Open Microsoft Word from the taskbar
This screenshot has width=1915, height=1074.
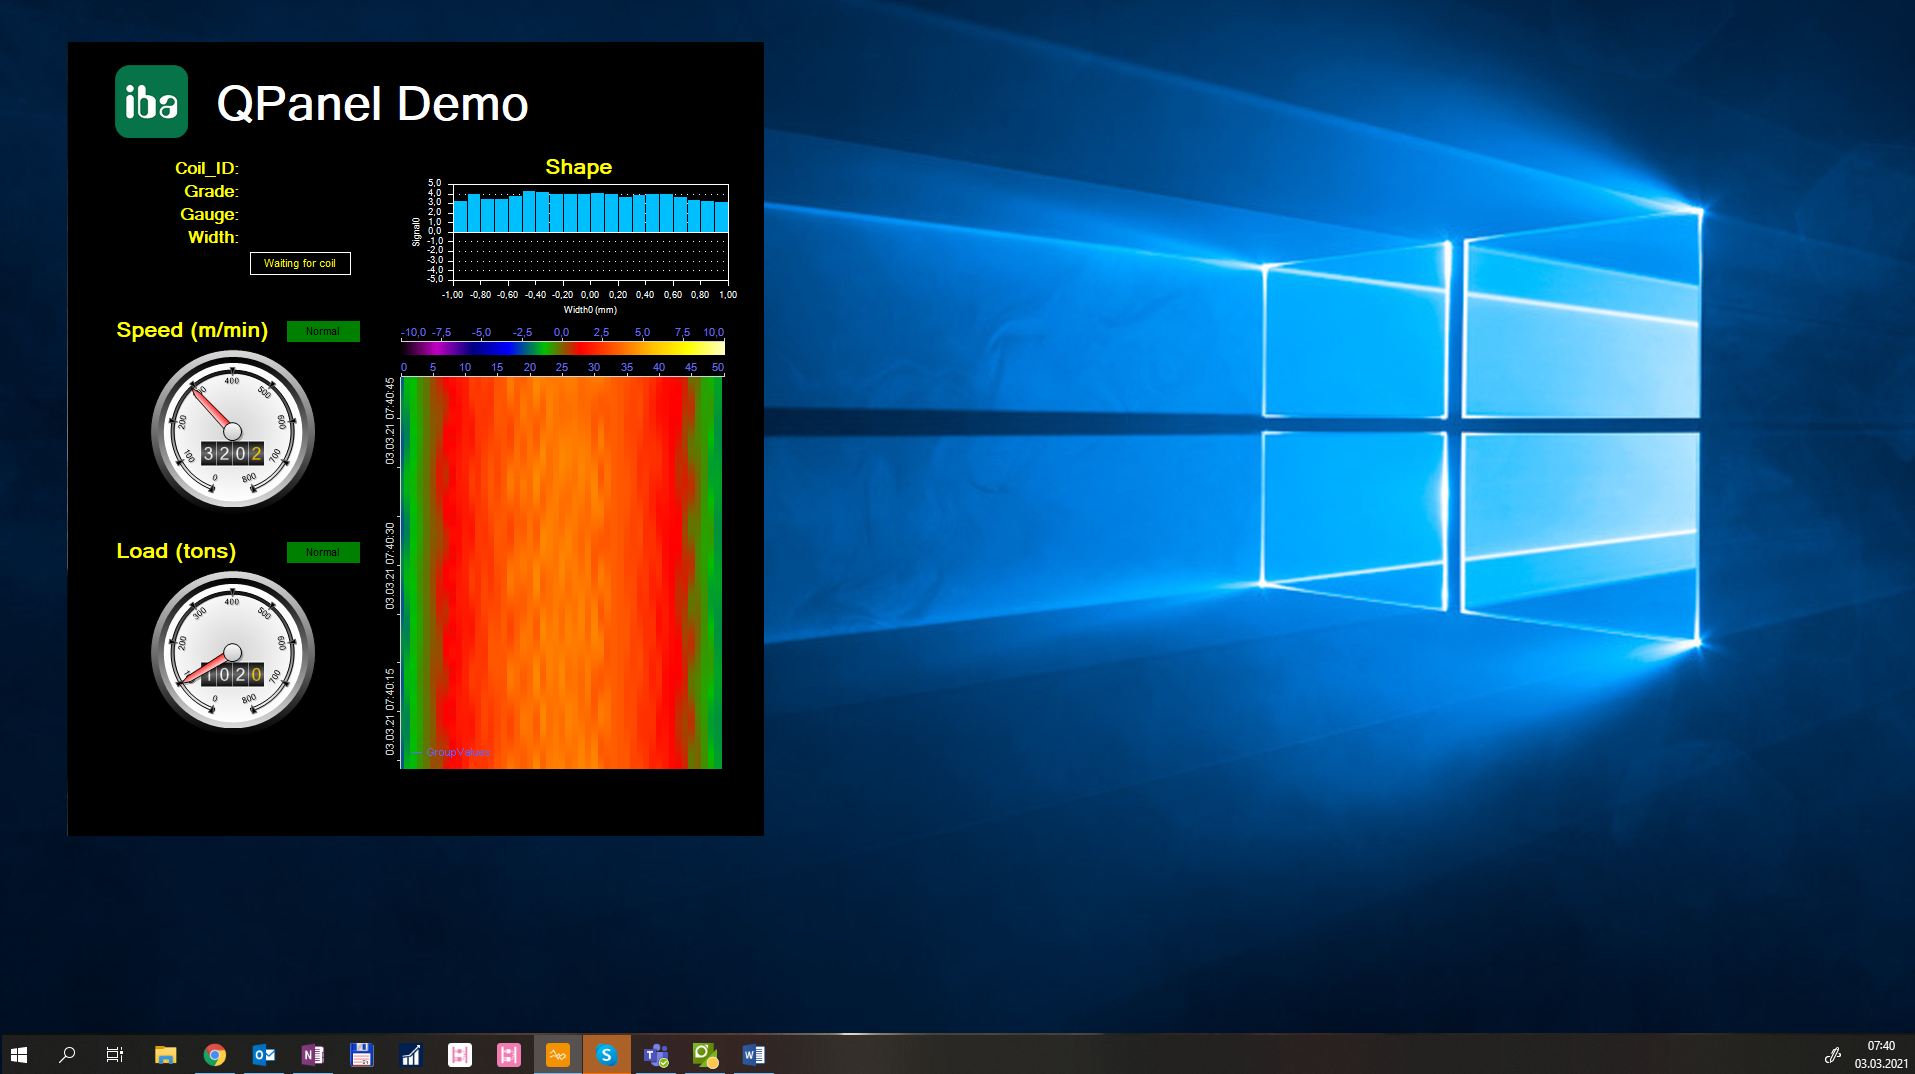pyautogui.click(x=753, y=1055)
